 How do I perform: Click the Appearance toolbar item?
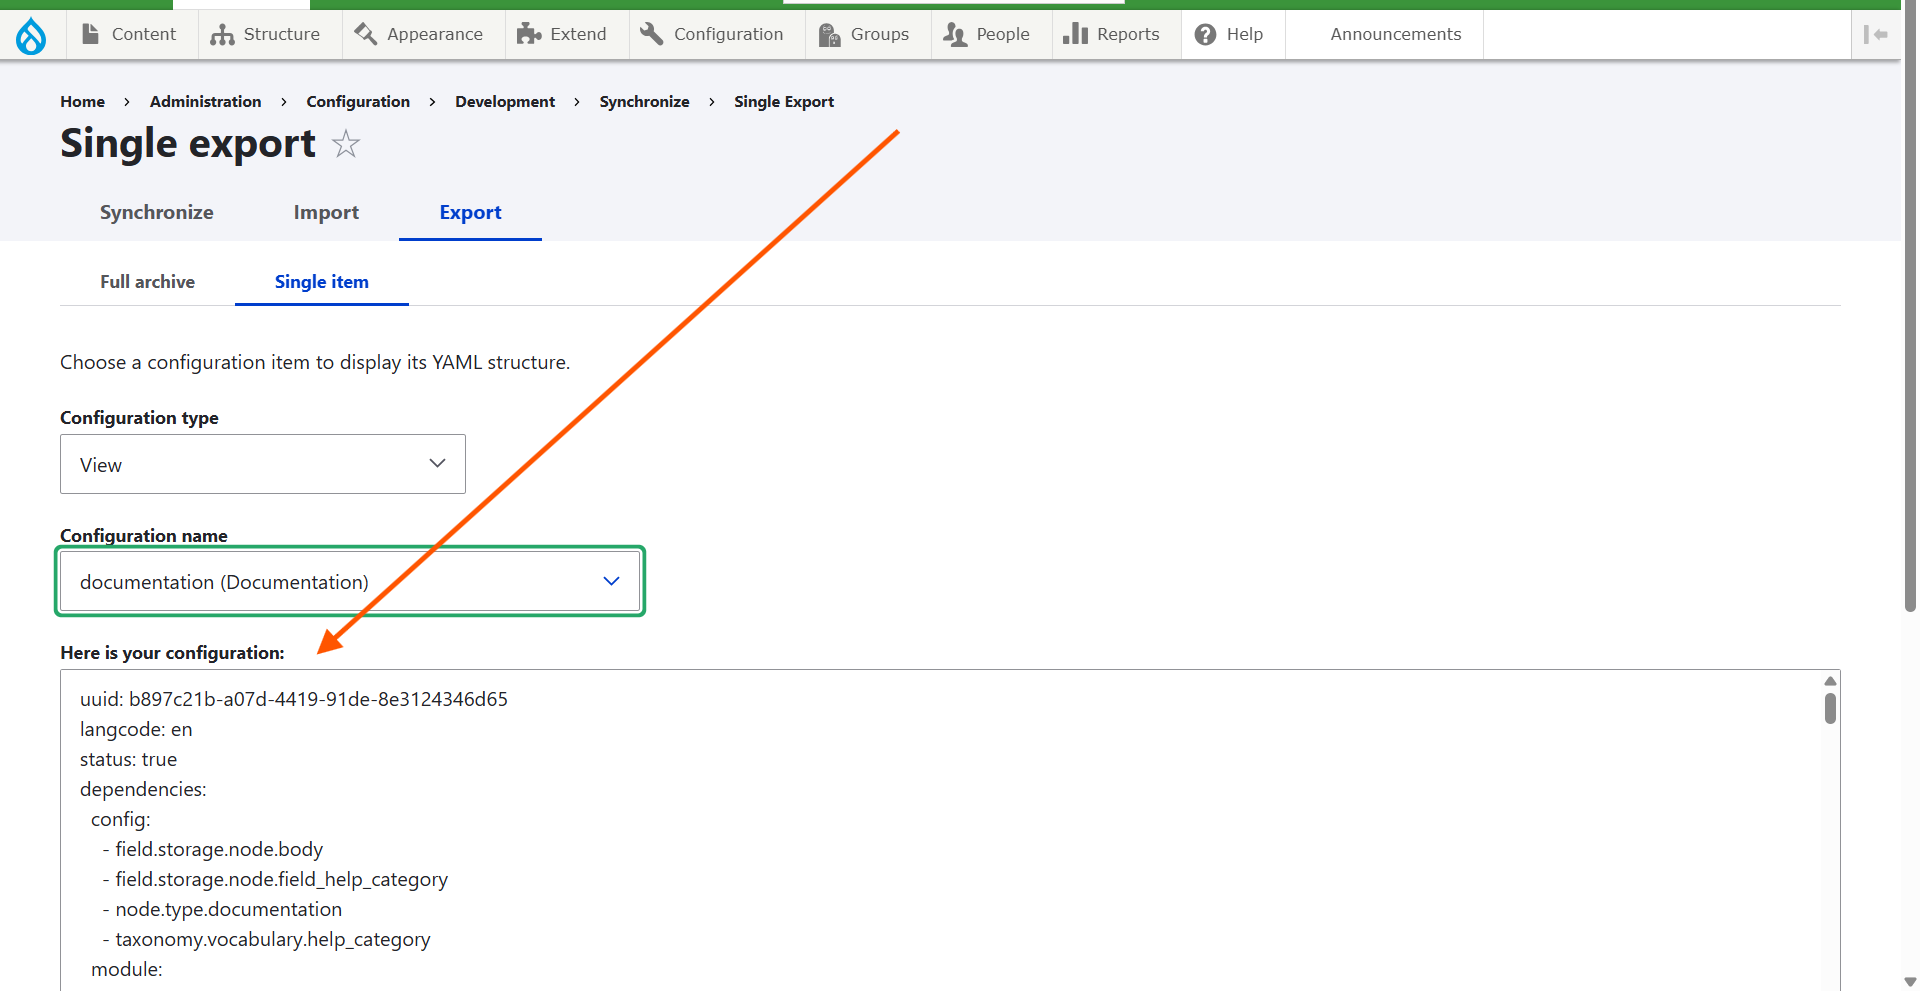[x=419, y=35]
